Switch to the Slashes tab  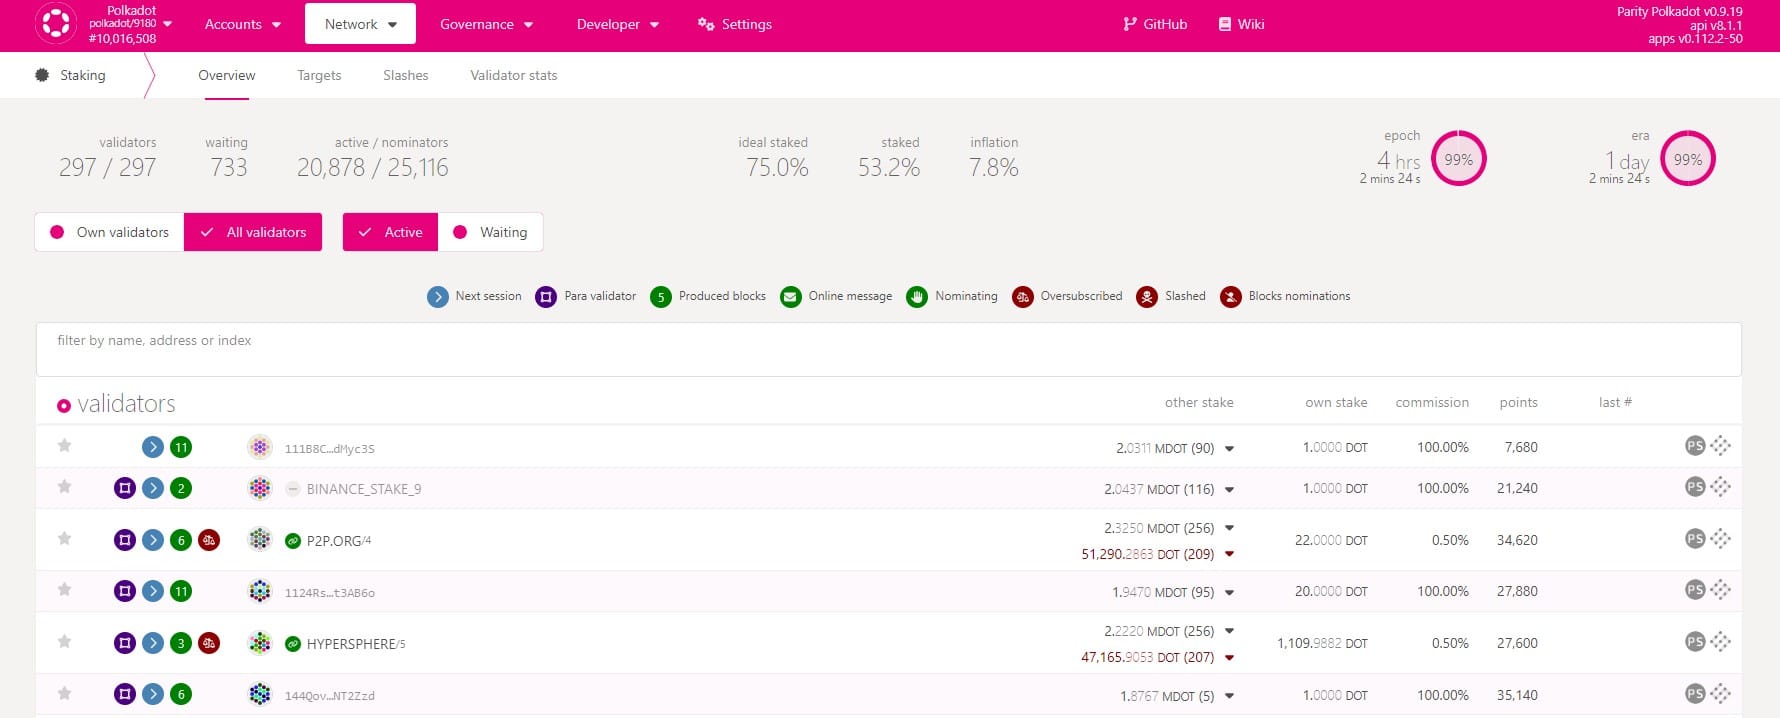point(405,75)
